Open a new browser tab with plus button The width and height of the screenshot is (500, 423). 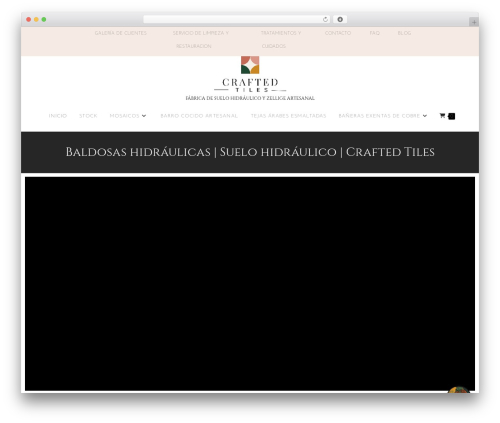[474, 22]
